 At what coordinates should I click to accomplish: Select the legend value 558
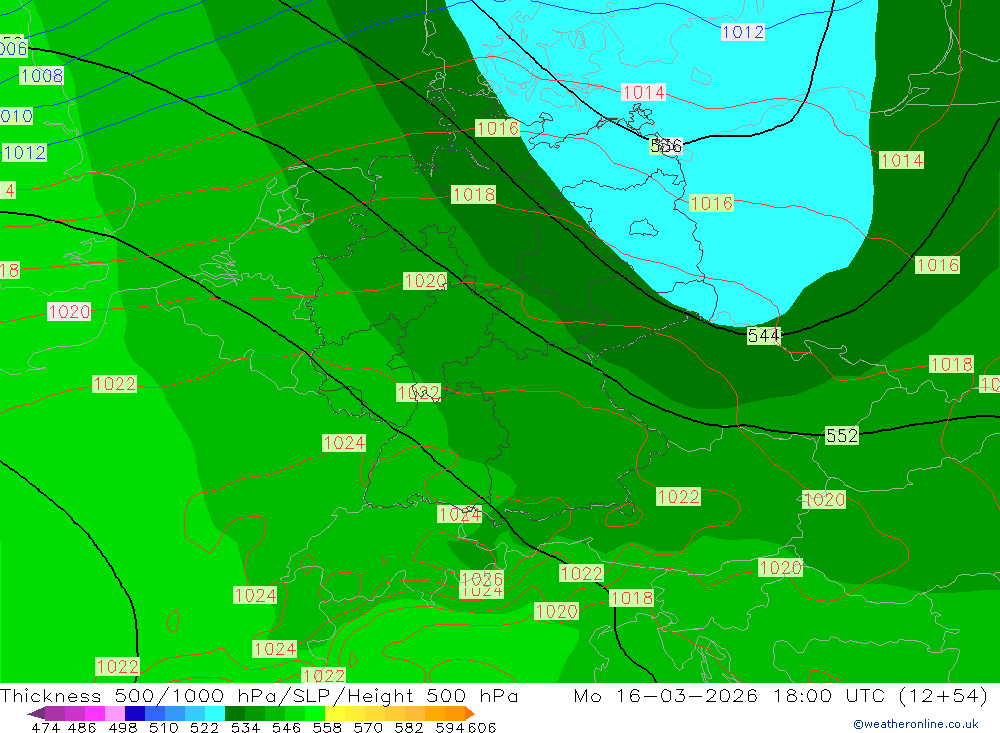tap(327, 727)
